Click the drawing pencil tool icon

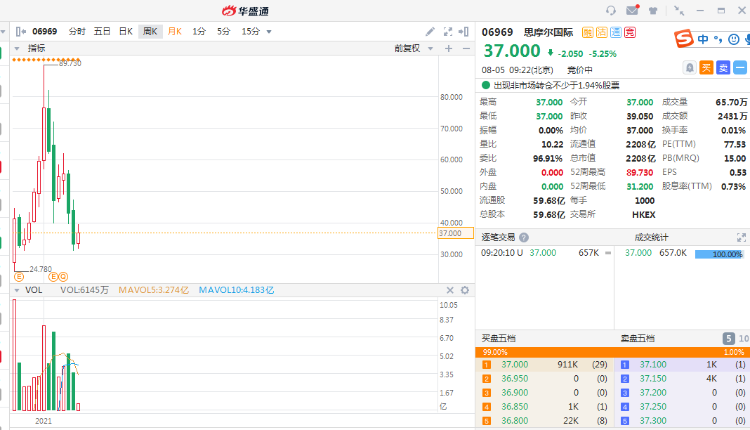pos(430,31)
